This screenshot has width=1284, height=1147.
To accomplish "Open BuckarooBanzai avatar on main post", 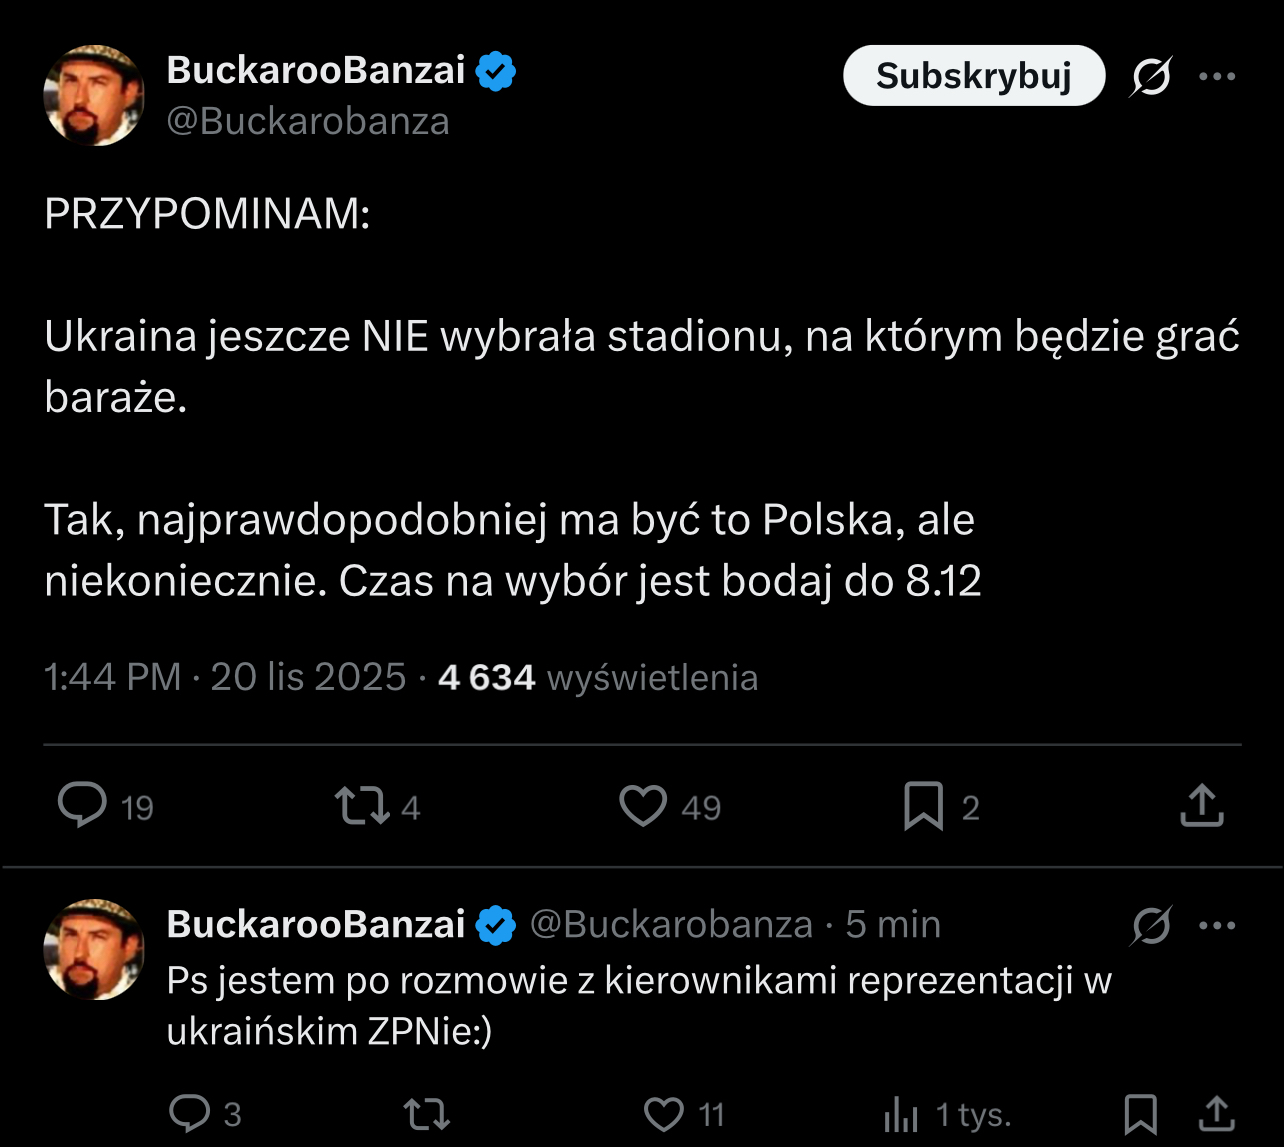I will pos(94,95).
